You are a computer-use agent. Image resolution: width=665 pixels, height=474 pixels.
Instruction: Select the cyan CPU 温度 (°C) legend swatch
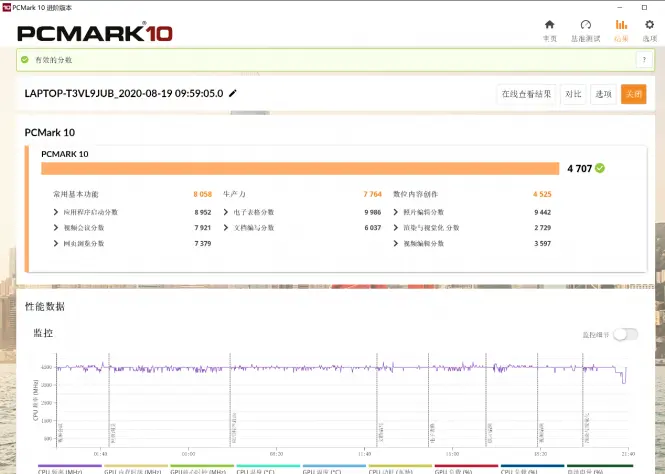pyautogui.click(x=268, y=466)
